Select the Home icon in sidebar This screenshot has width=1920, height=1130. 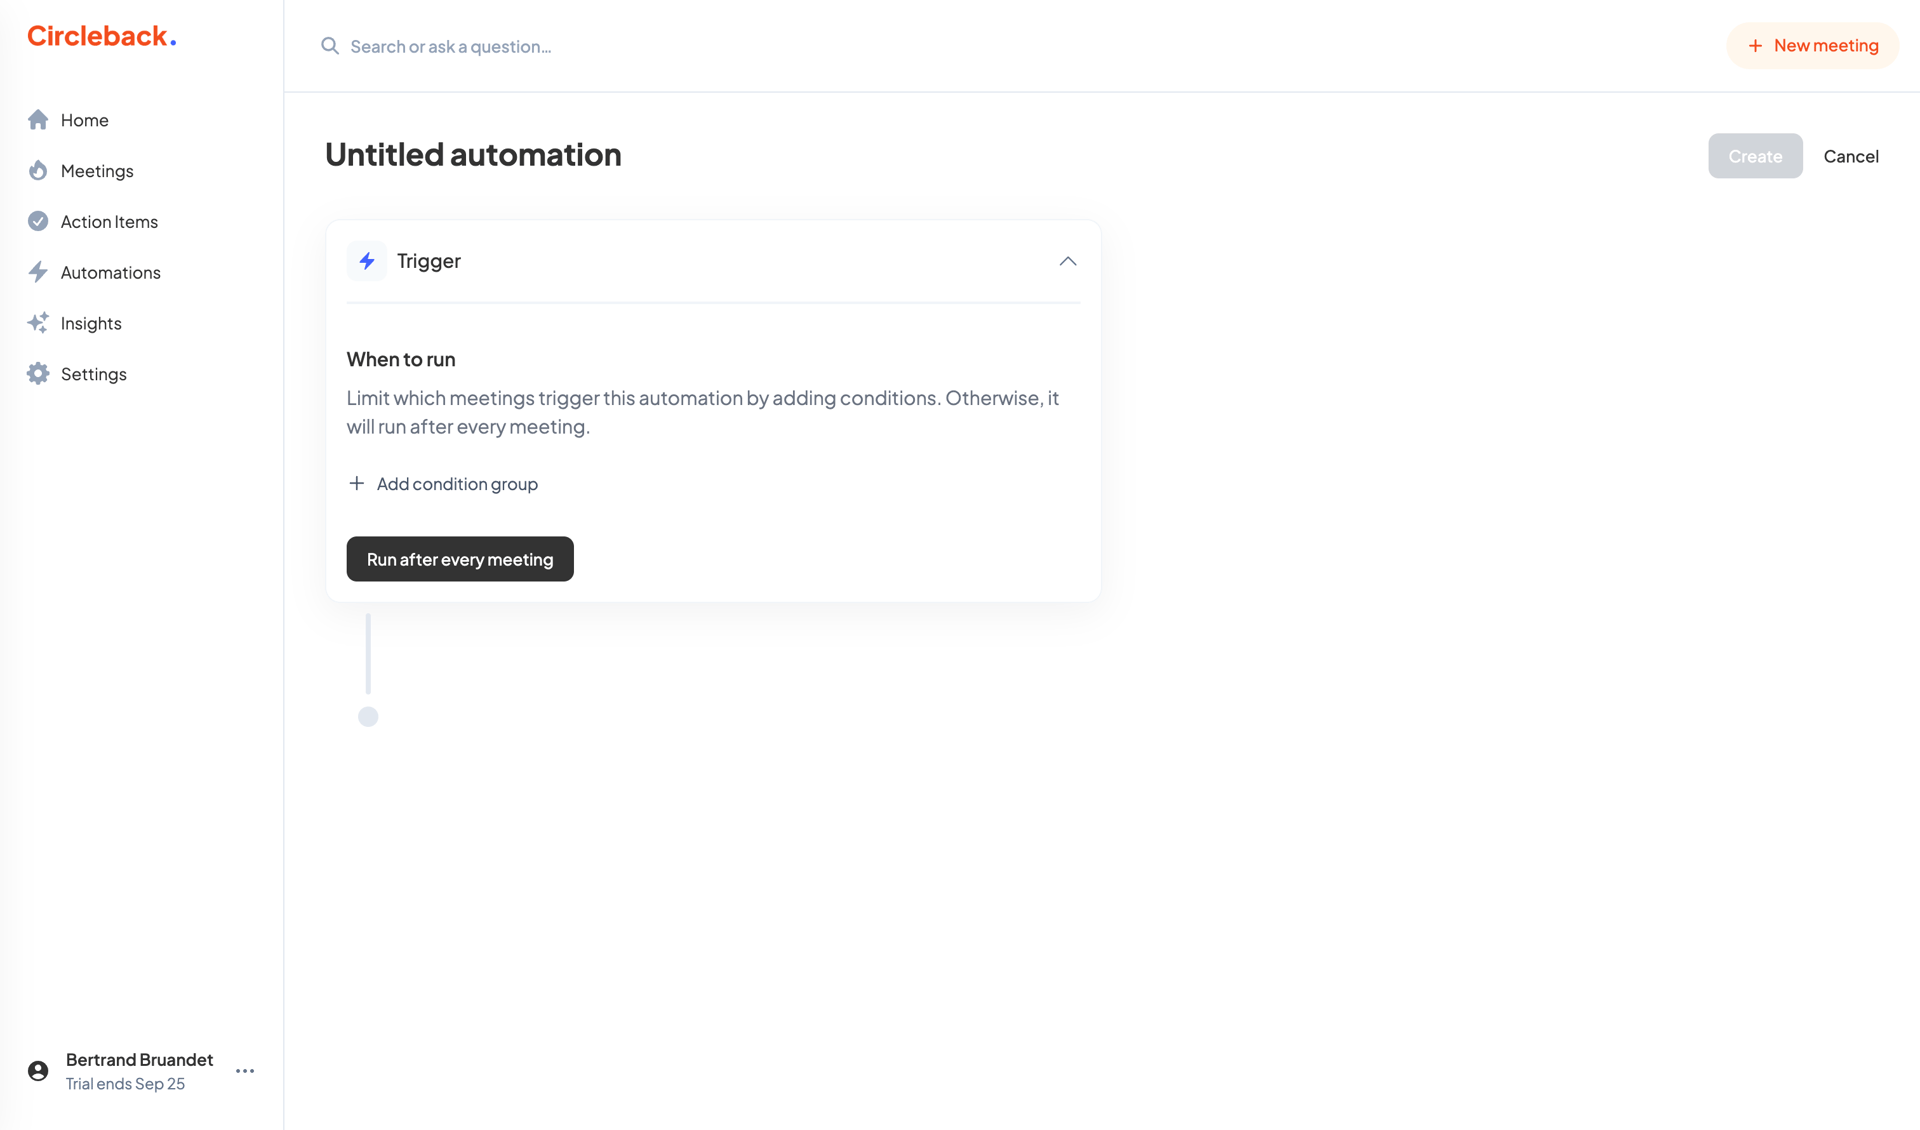[37, 119]
